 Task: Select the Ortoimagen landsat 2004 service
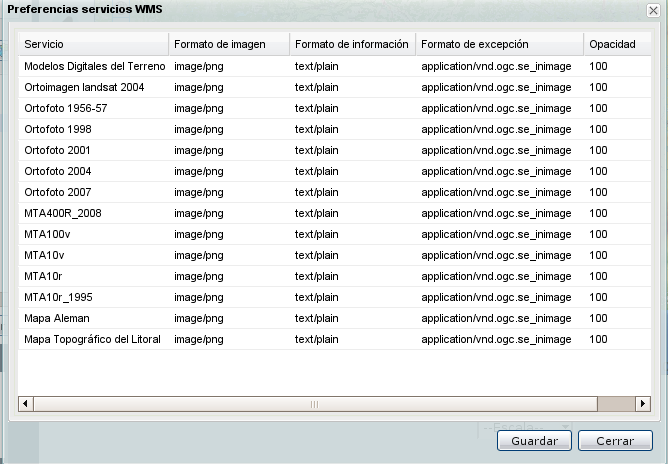coord(84,87)
